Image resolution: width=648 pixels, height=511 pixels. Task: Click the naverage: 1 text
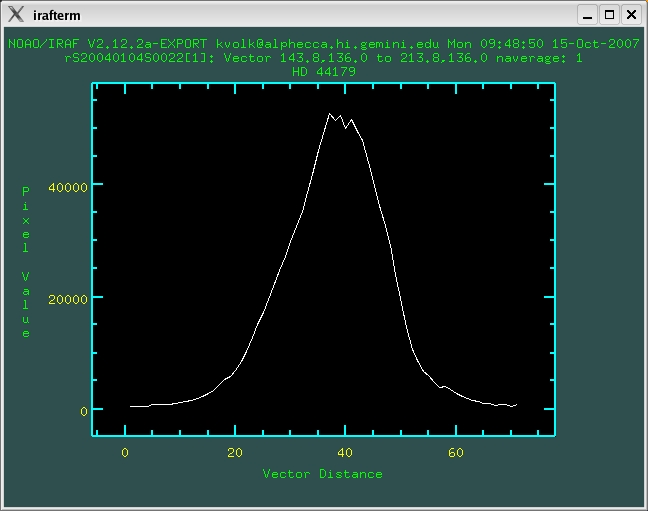pyautogui.click(x=539, y=58)
